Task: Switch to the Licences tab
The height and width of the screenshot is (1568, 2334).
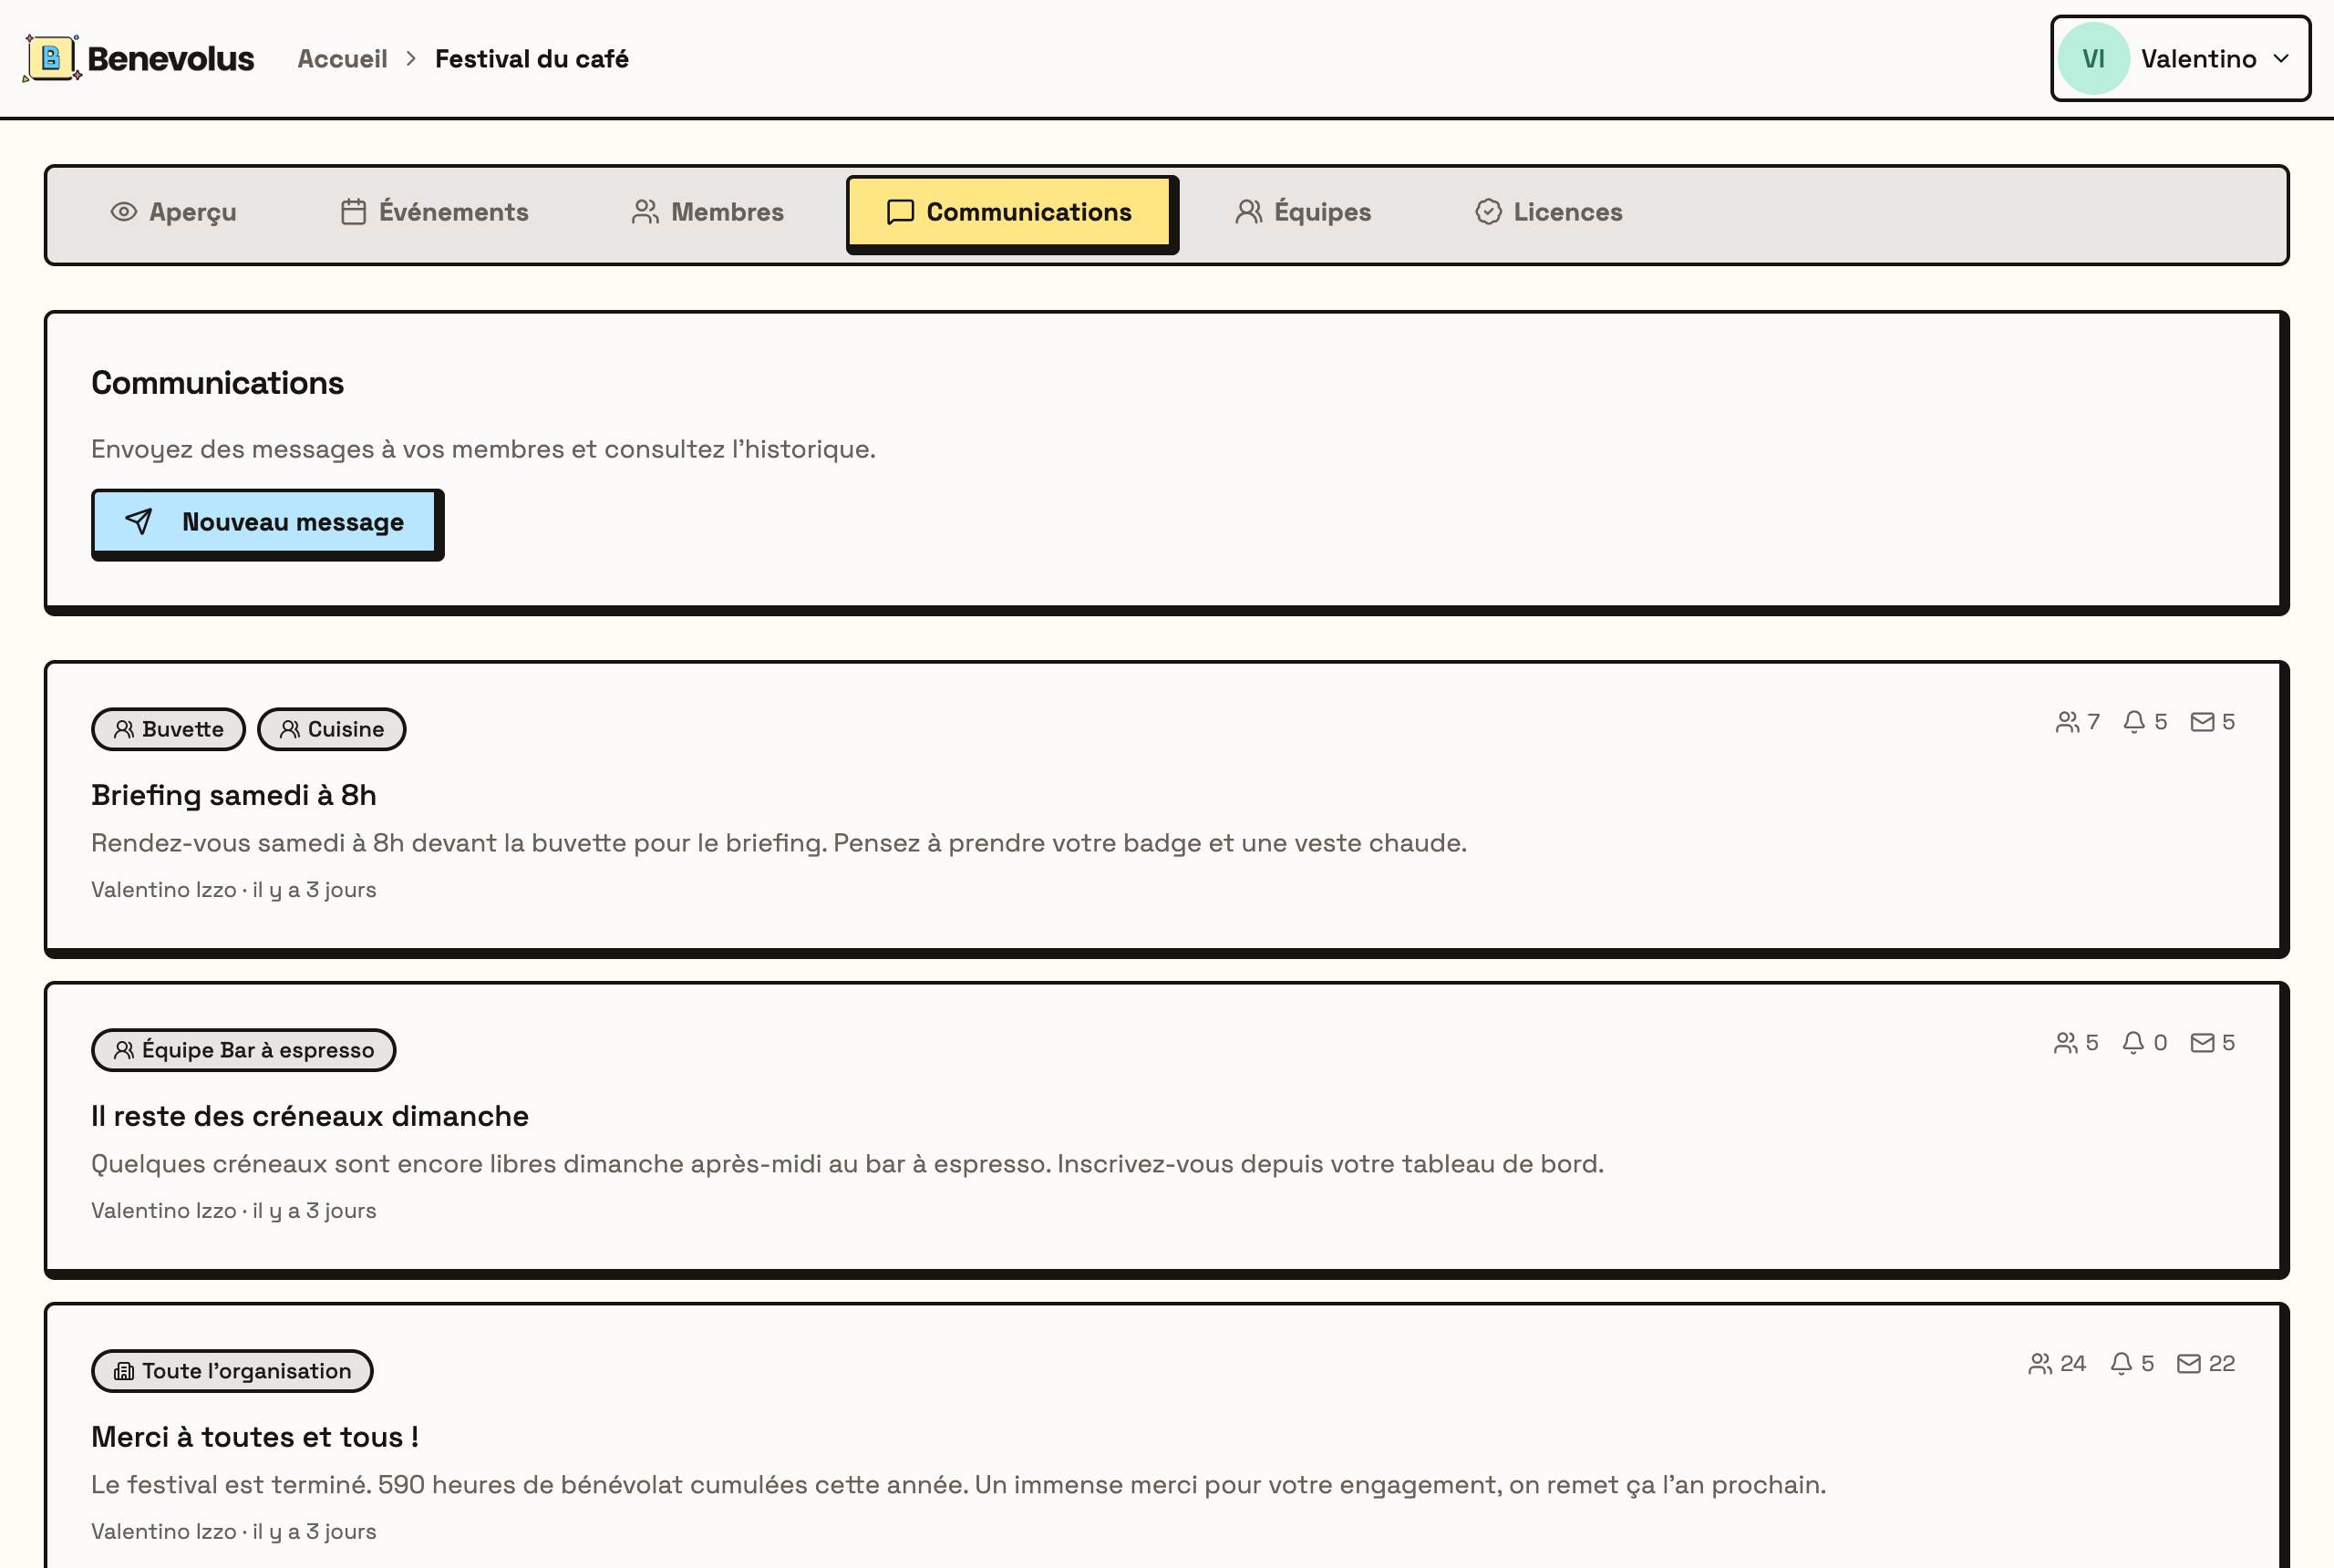Action: [1549, 212]
